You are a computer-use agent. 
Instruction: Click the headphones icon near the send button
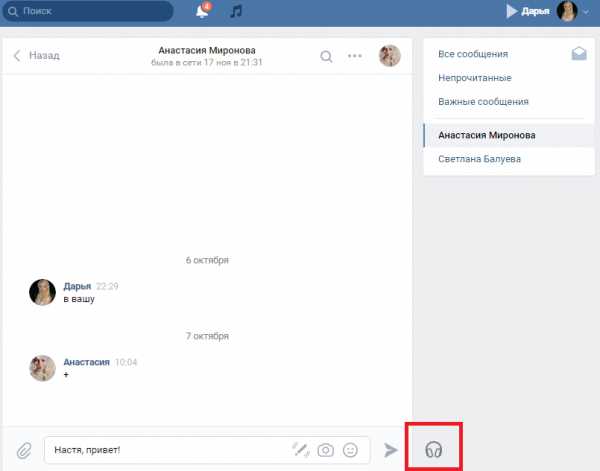(x=434, y=449)
